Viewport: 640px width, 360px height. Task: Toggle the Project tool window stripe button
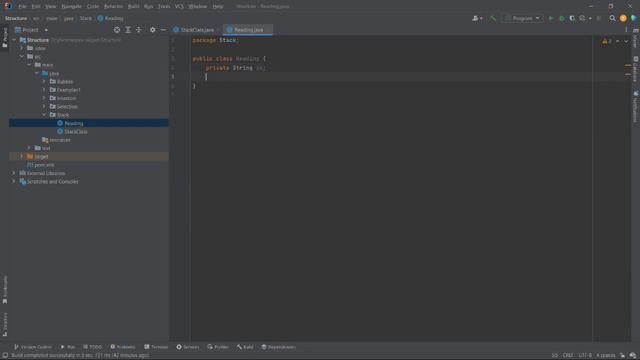click(x=5, y=38)
